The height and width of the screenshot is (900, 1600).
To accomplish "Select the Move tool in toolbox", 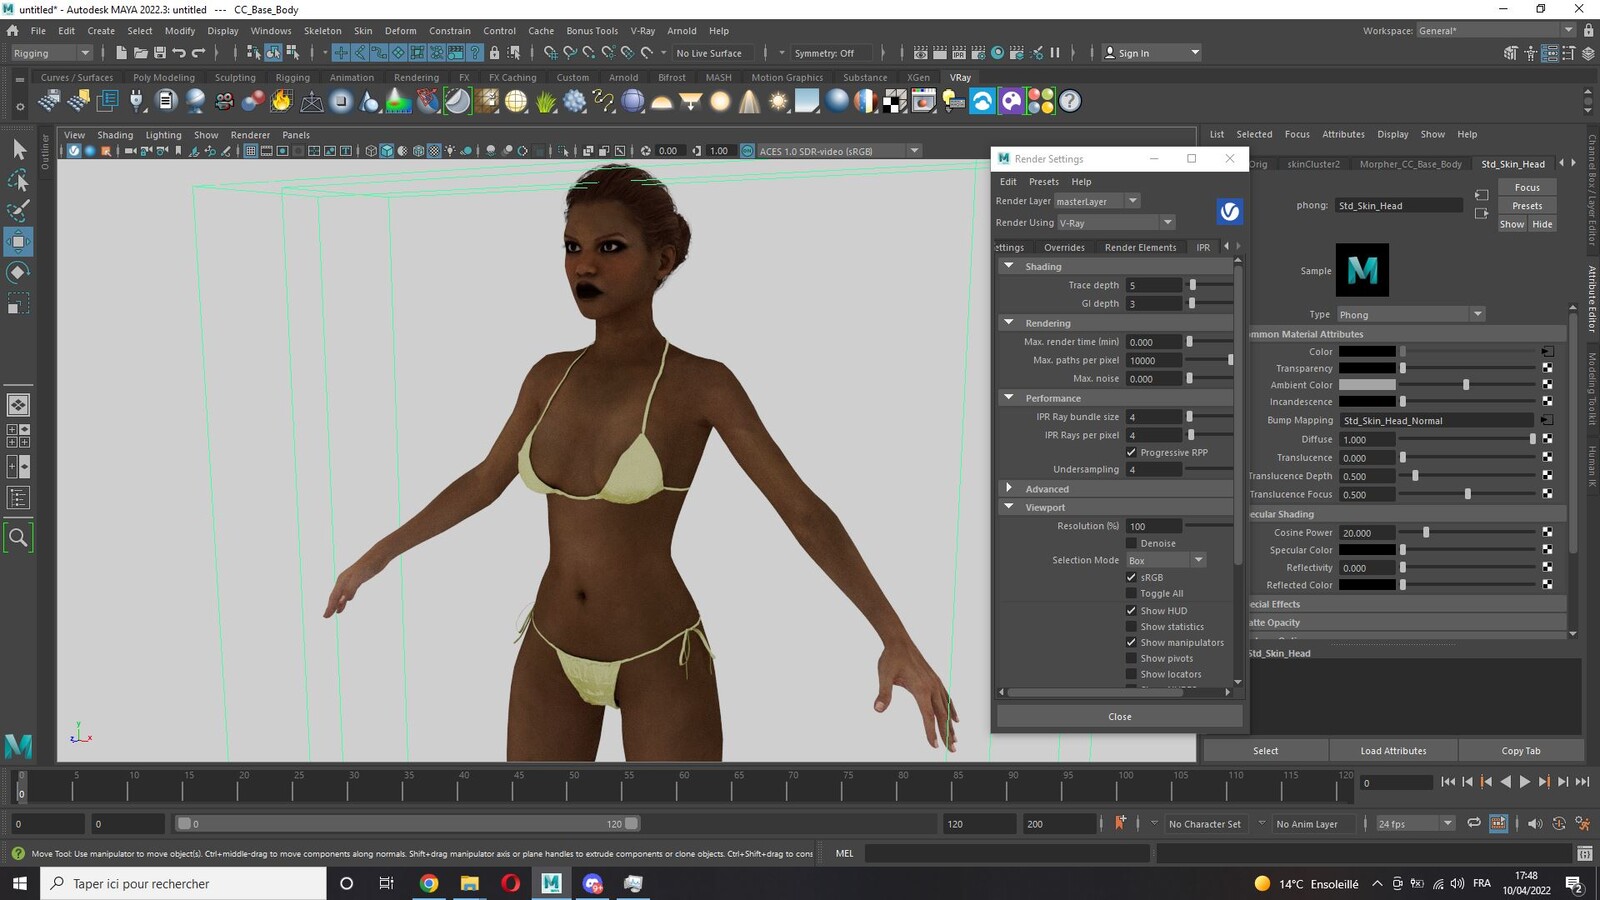I will click(18, 241).
